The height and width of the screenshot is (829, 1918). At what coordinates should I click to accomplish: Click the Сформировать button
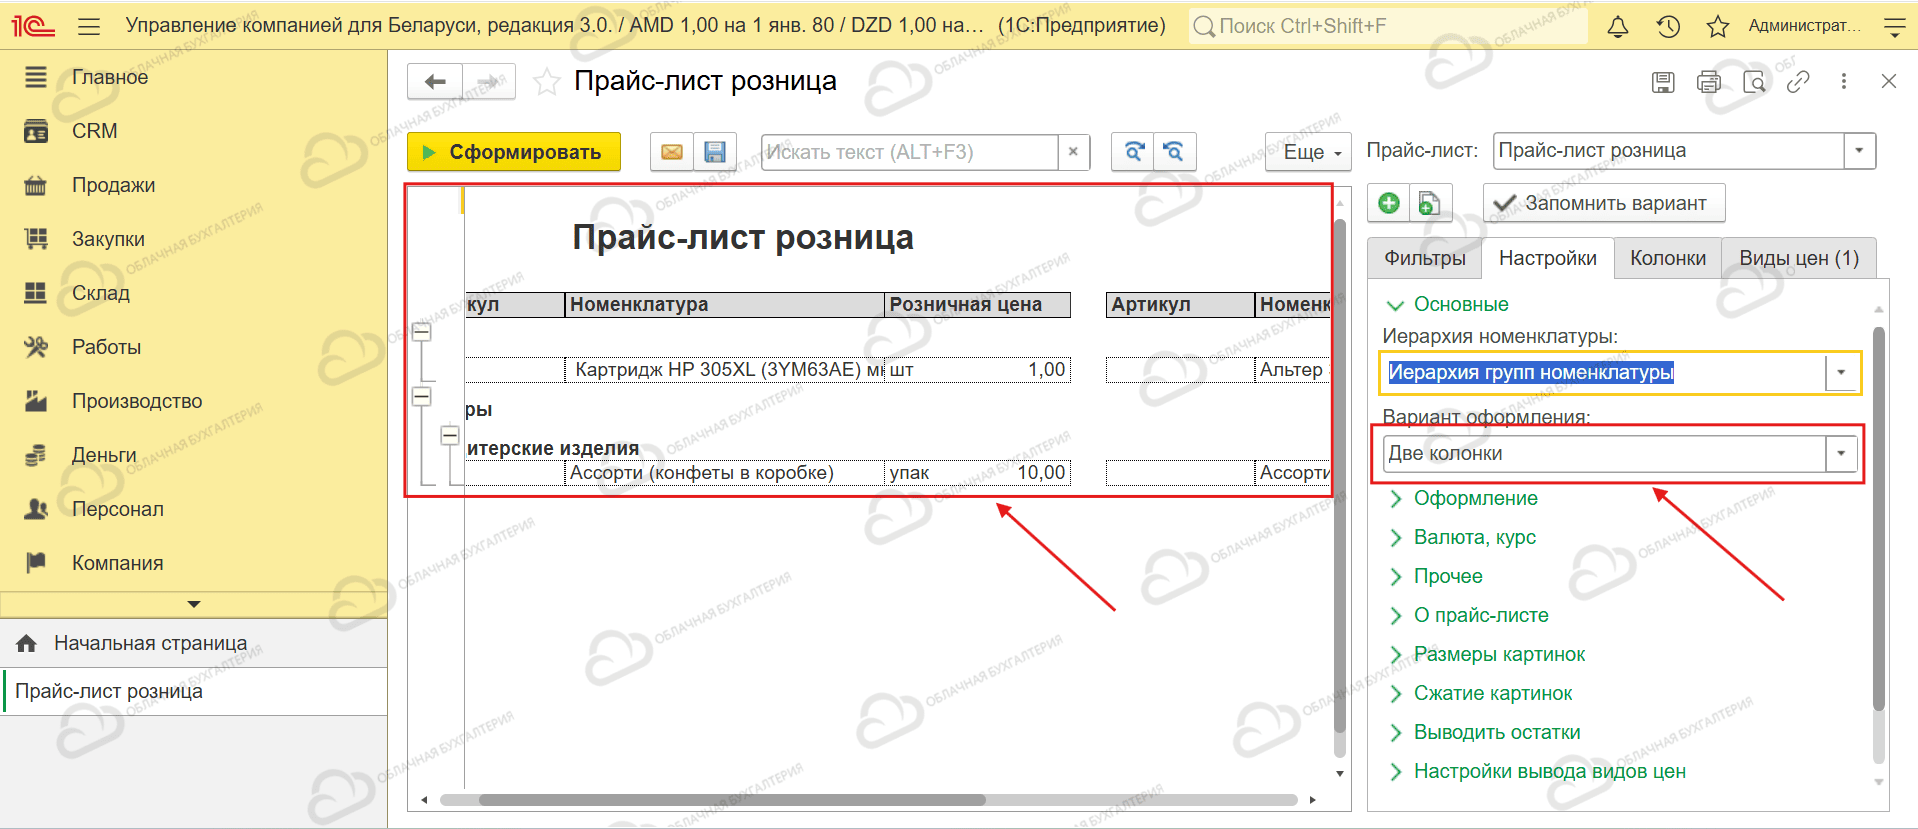(514, 152)
